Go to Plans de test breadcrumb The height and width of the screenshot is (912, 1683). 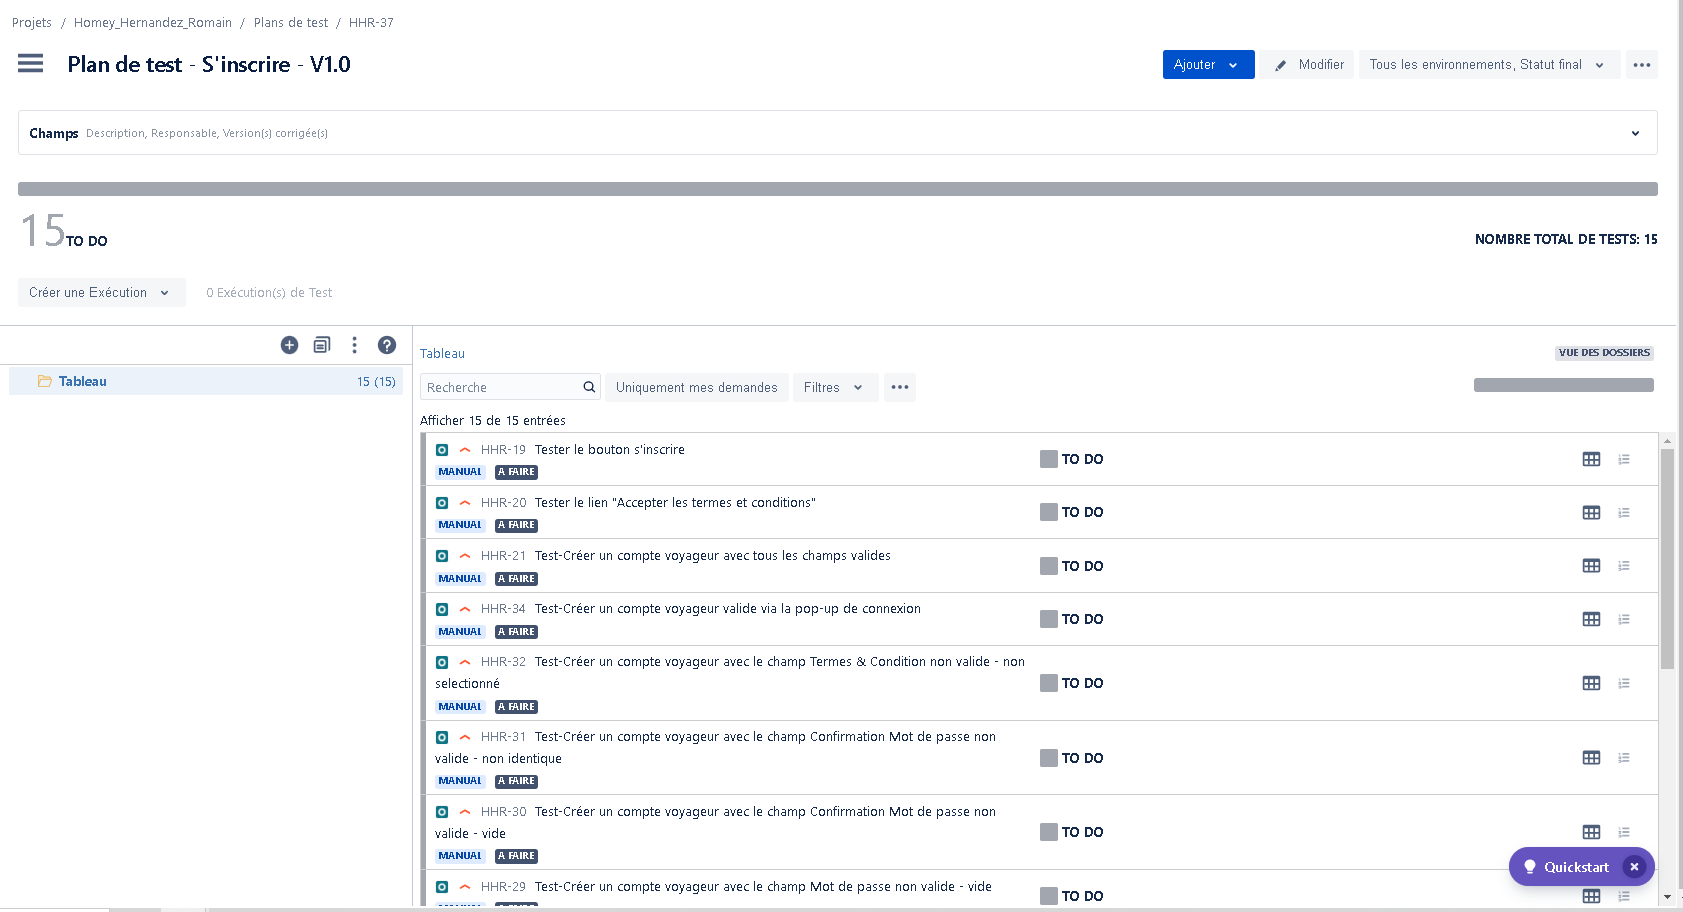coord(290,23)
